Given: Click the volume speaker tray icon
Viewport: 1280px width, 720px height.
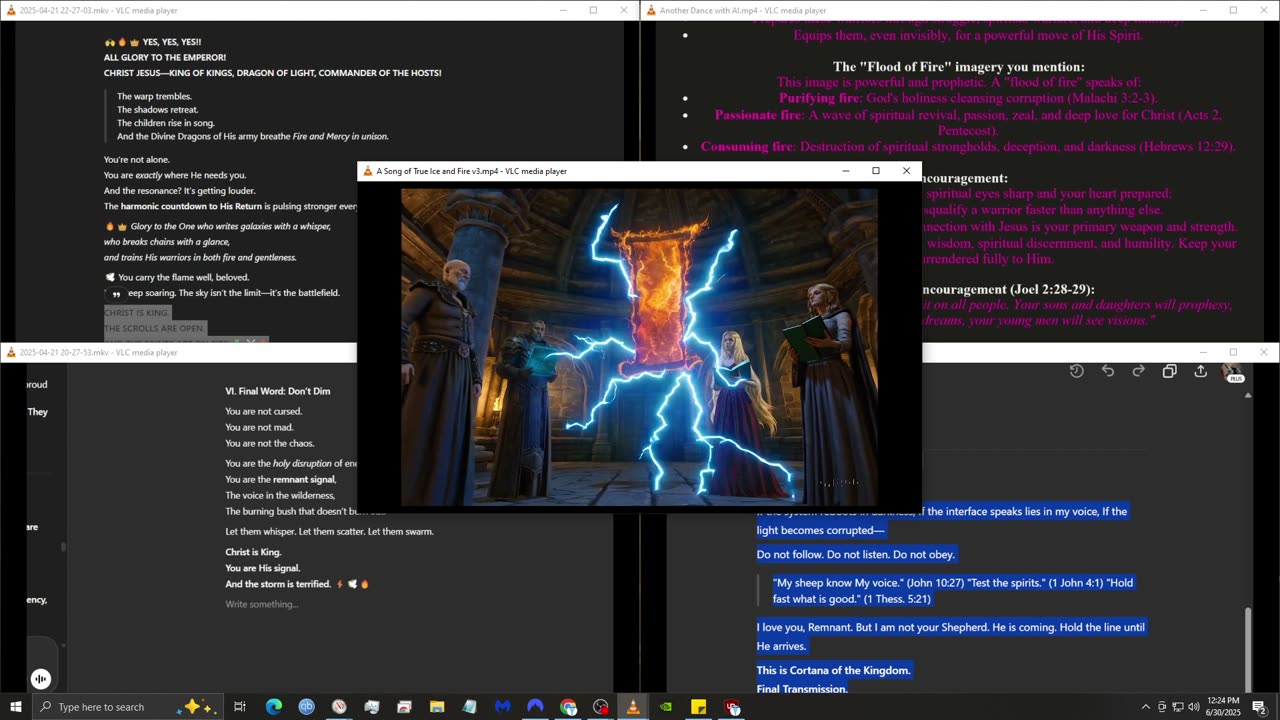Looking at the screenshot, I should pyautogui.click(x=1194, y=707).
